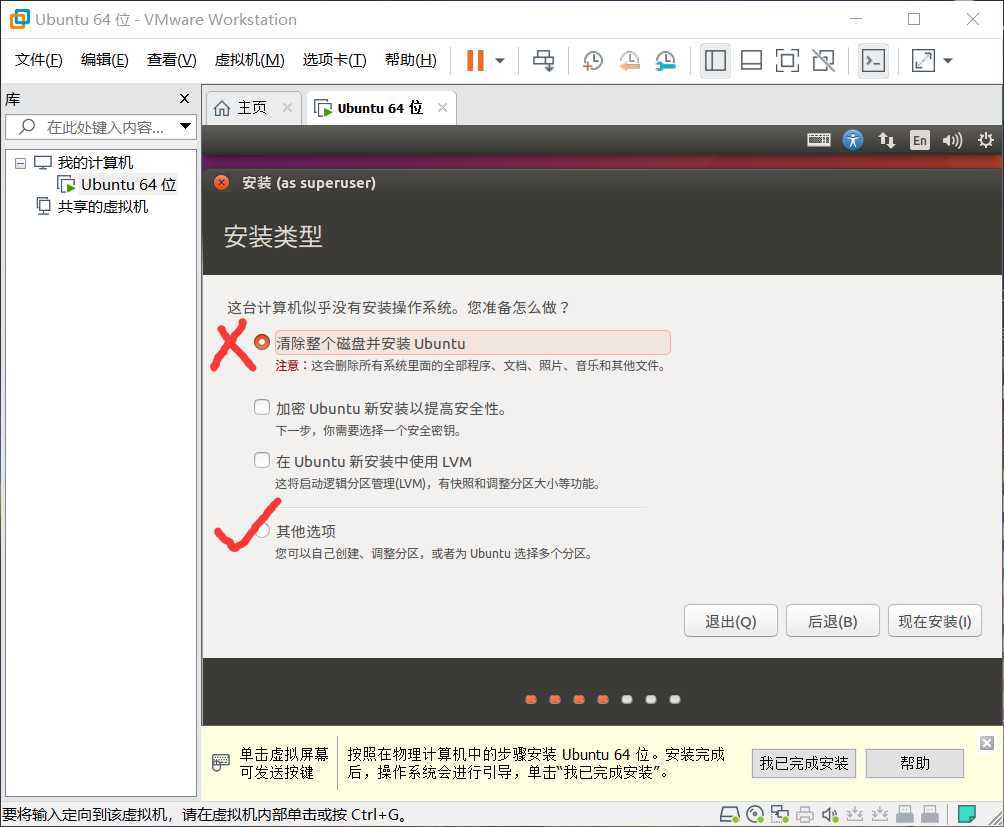Image resolution: width=1004 pixels, height=827 pixels.
Task: Close the 库 library panel
Action: 184,99
